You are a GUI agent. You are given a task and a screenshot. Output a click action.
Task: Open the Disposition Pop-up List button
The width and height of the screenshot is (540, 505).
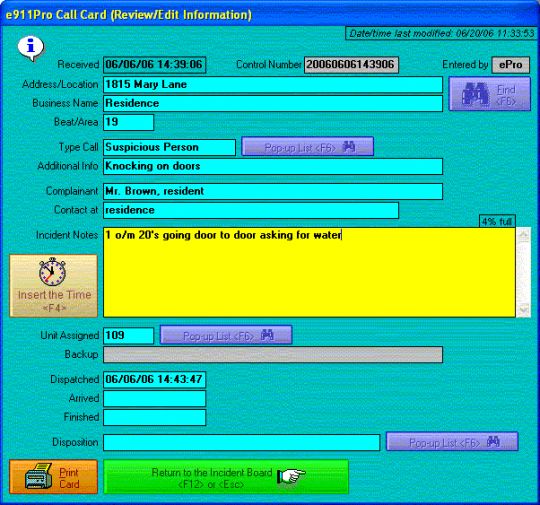tap(452, 442)
